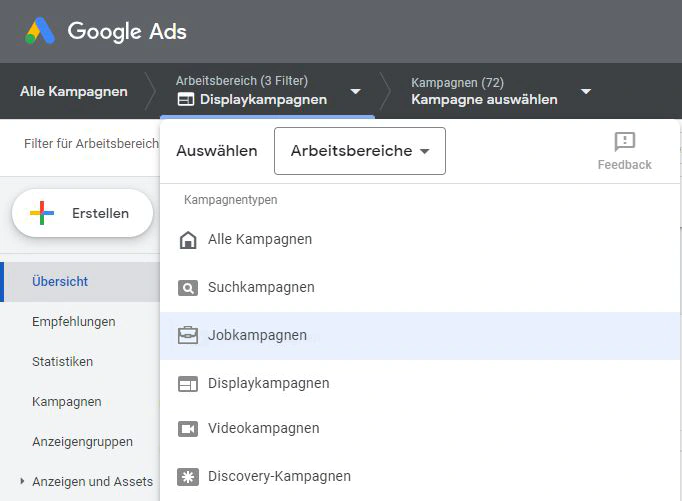Click the magnifier icon for Suchkampagnen

pyautogui.click(x=188, y=288)
